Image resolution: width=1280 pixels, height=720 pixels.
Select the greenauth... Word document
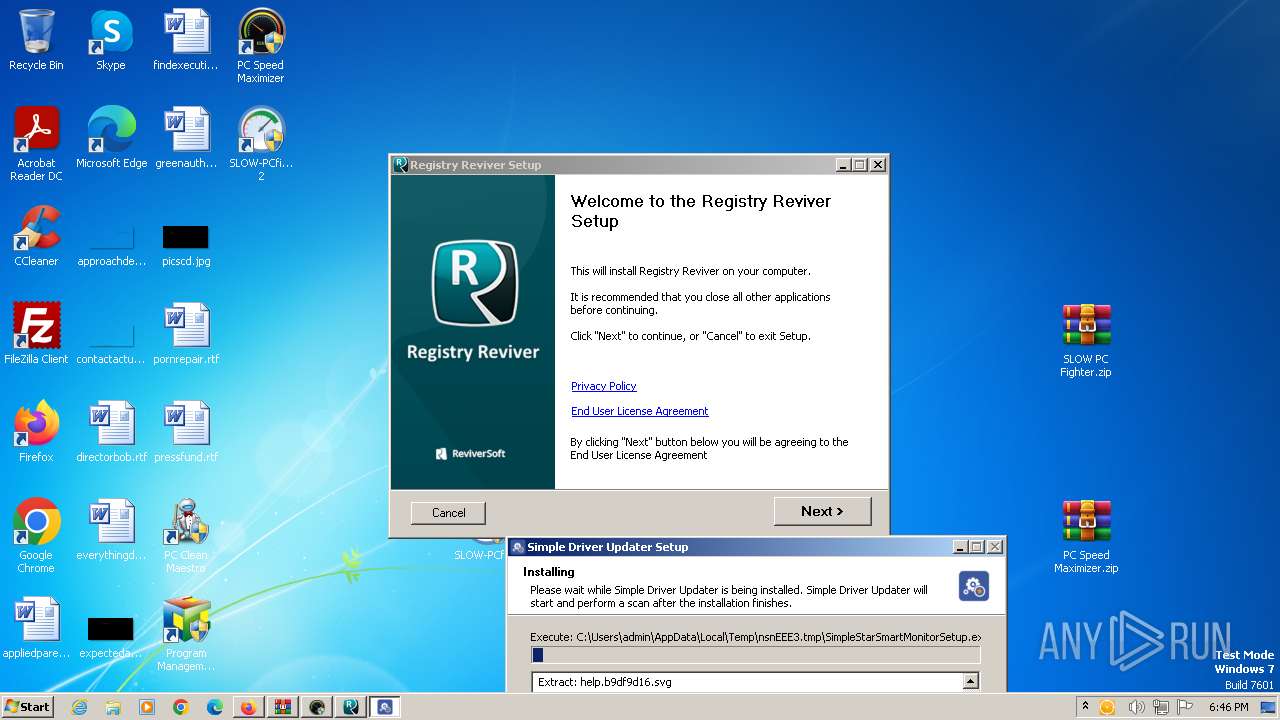coord(186,139)
